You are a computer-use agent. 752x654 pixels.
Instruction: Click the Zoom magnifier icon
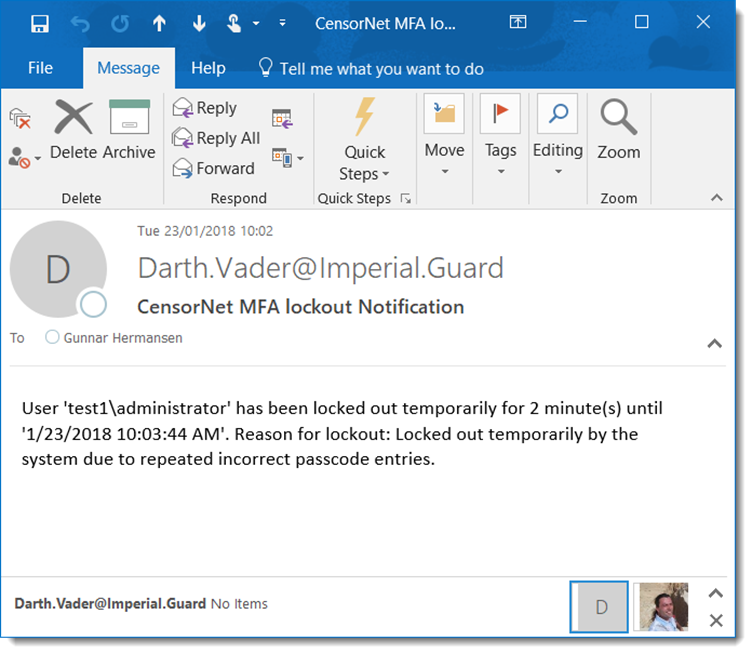click(618, 118)
